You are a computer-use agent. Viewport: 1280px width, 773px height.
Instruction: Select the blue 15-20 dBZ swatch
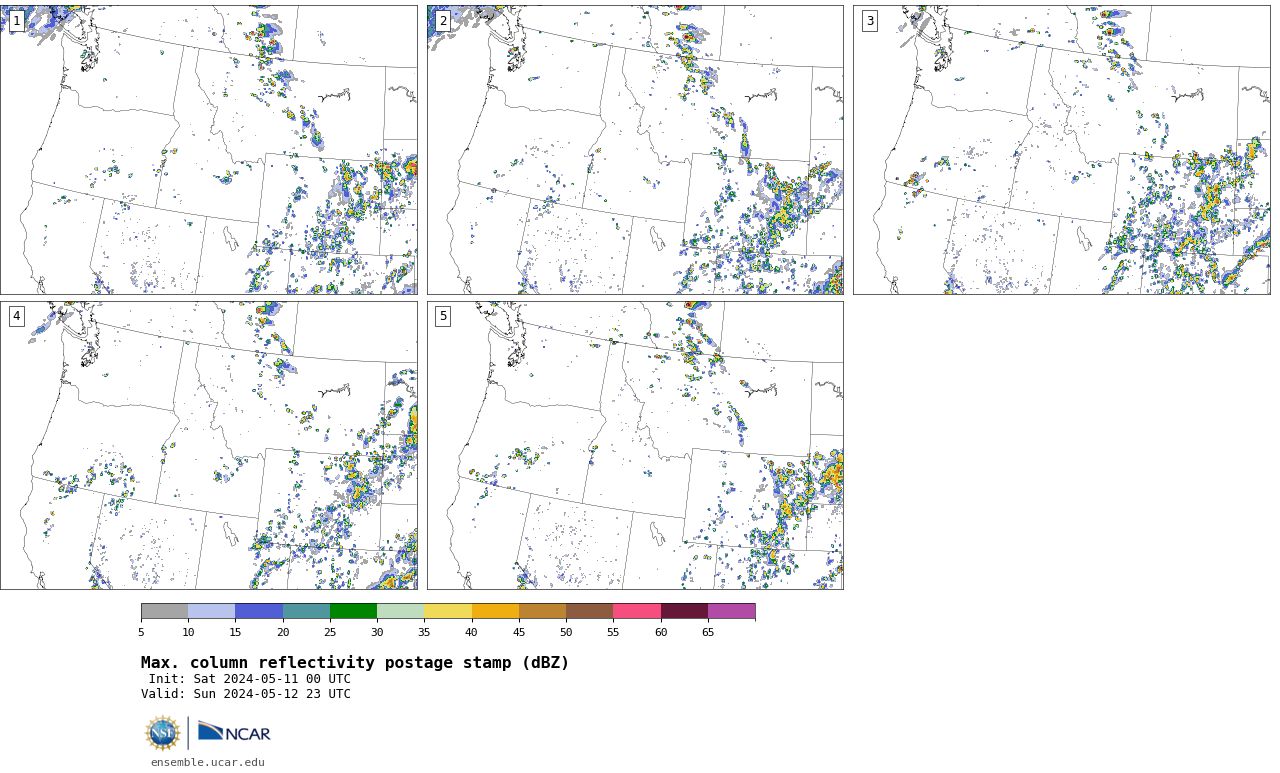pyautogui.click(x=259, y=611)
